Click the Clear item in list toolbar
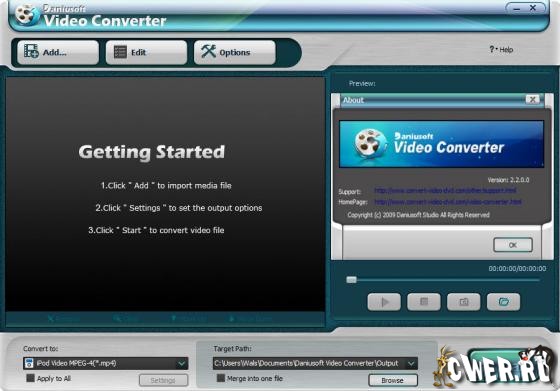Viewport: 560px width, 391px height. point(126,319)
